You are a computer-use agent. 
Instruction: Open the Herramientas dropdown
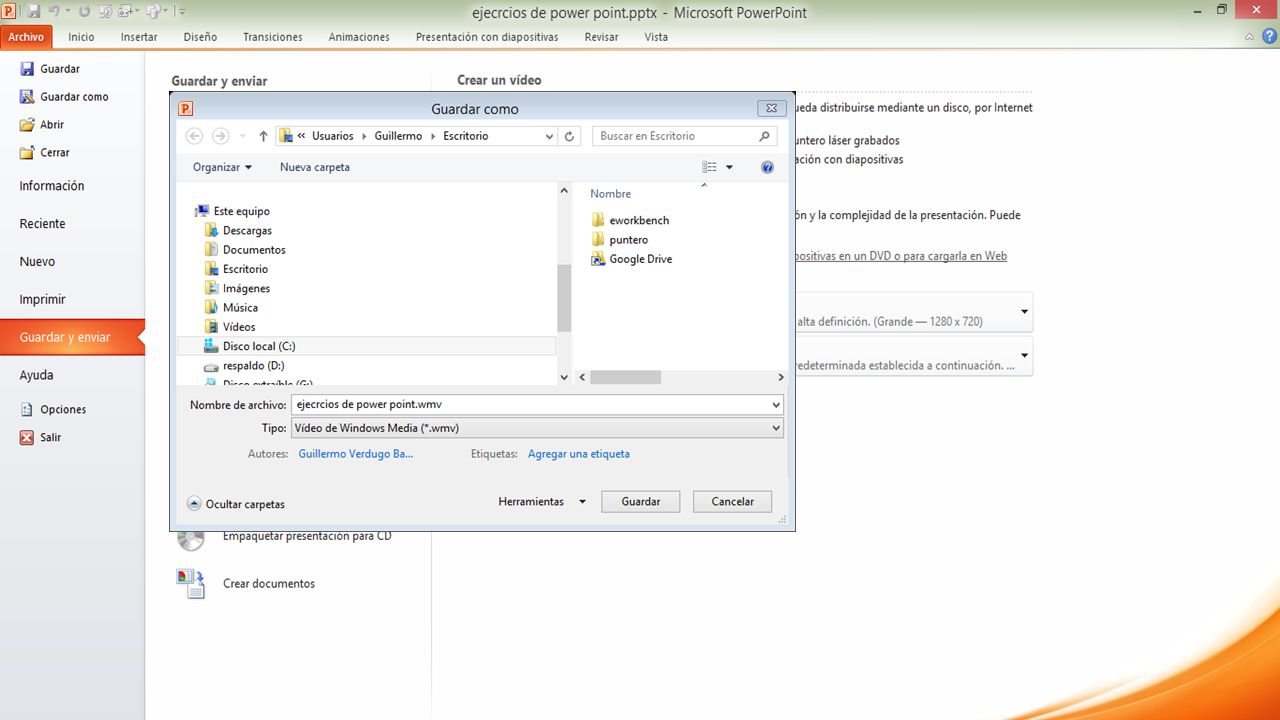(542, 502)
